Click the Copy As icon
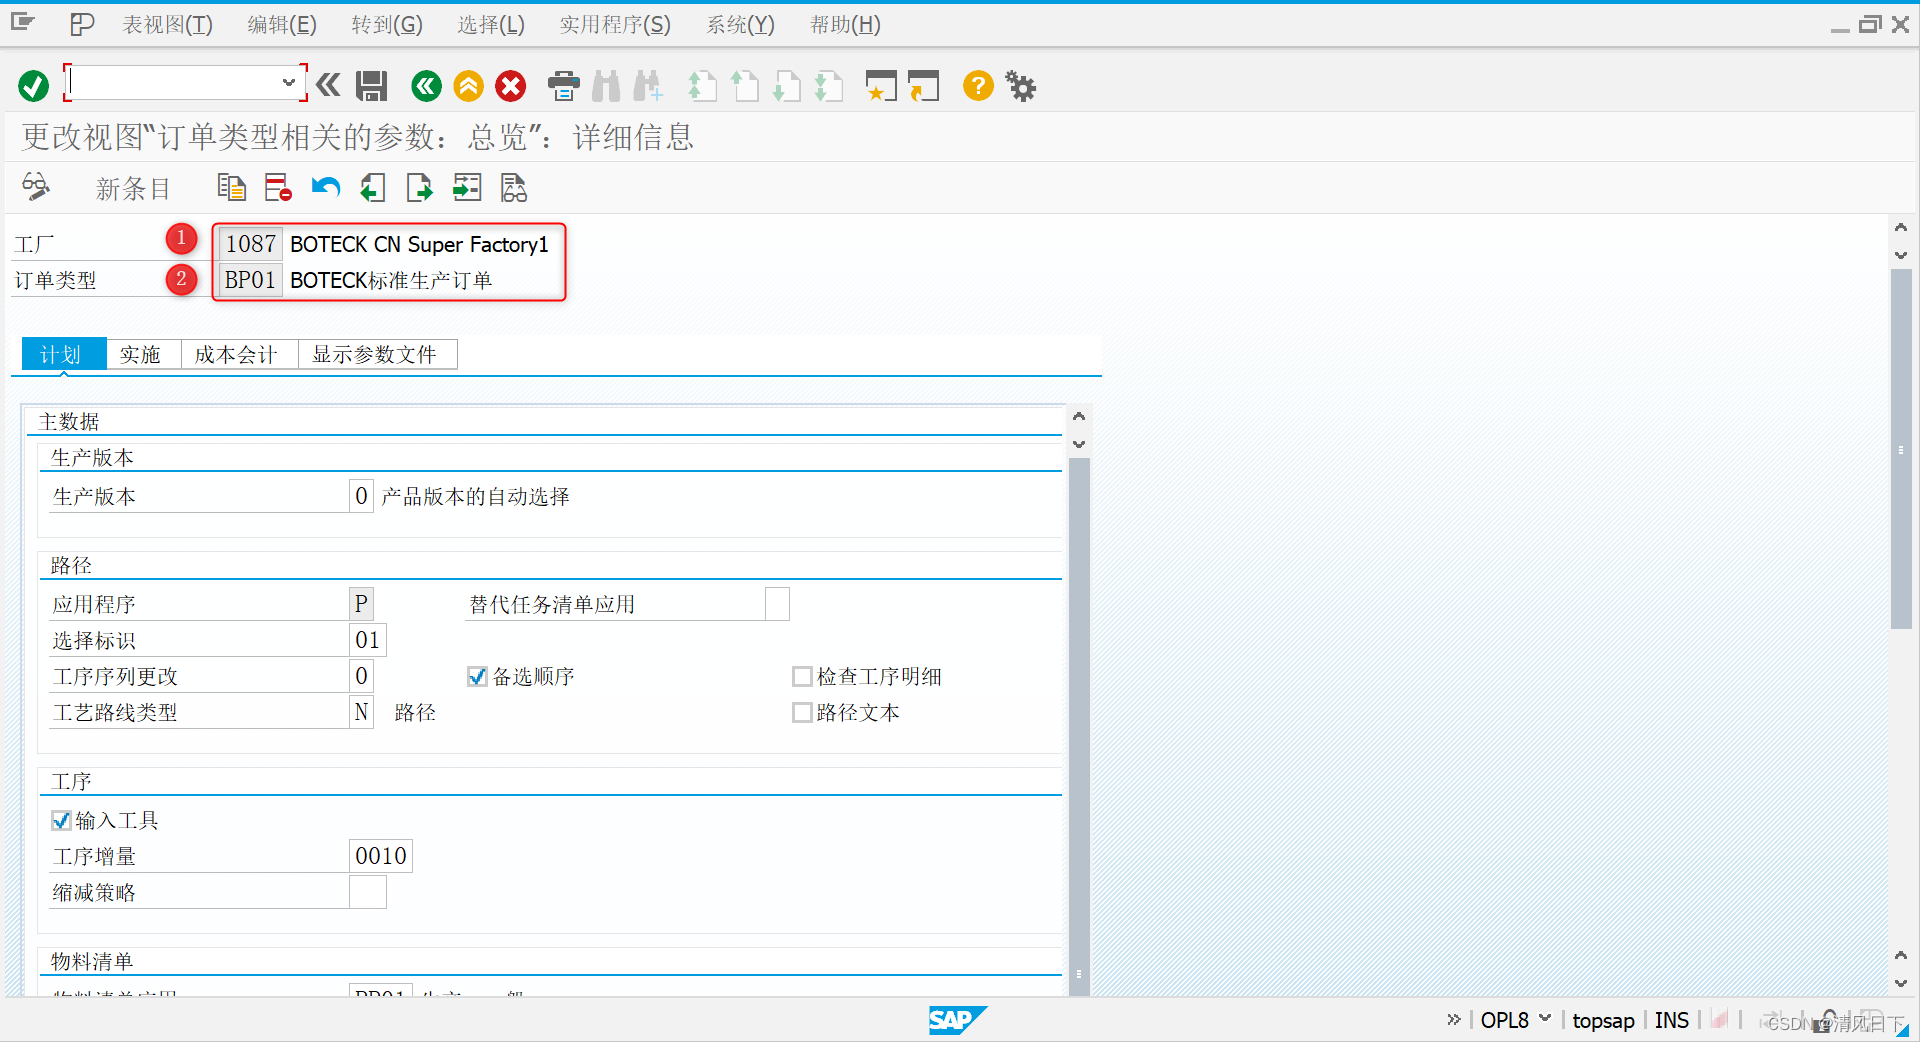The height and width of the screenshot is (1042, 1920). 231,187
